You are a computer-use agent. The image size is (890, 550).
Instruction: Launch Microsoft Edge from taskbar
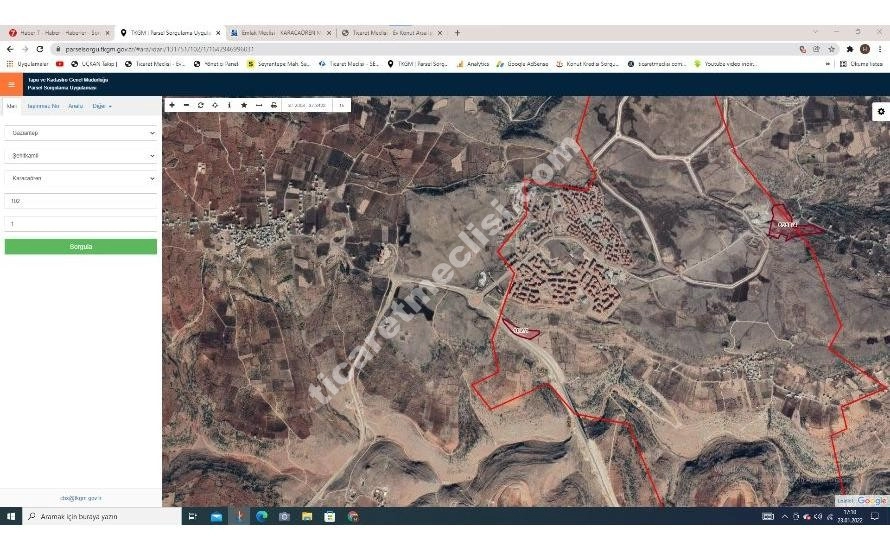tap(262, 516)
